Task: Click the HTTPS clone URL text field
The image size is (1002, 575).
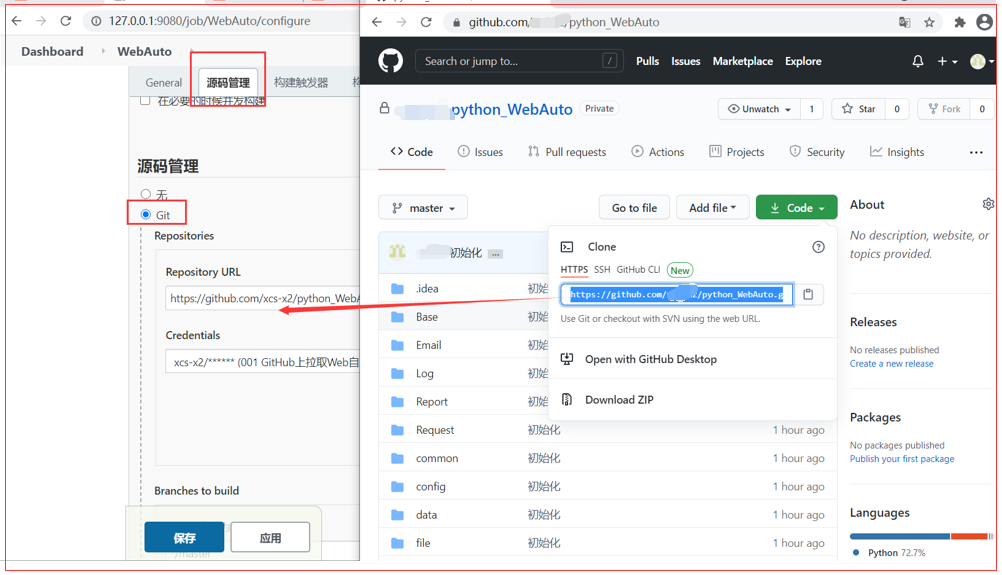Action: tap(677, 295)
